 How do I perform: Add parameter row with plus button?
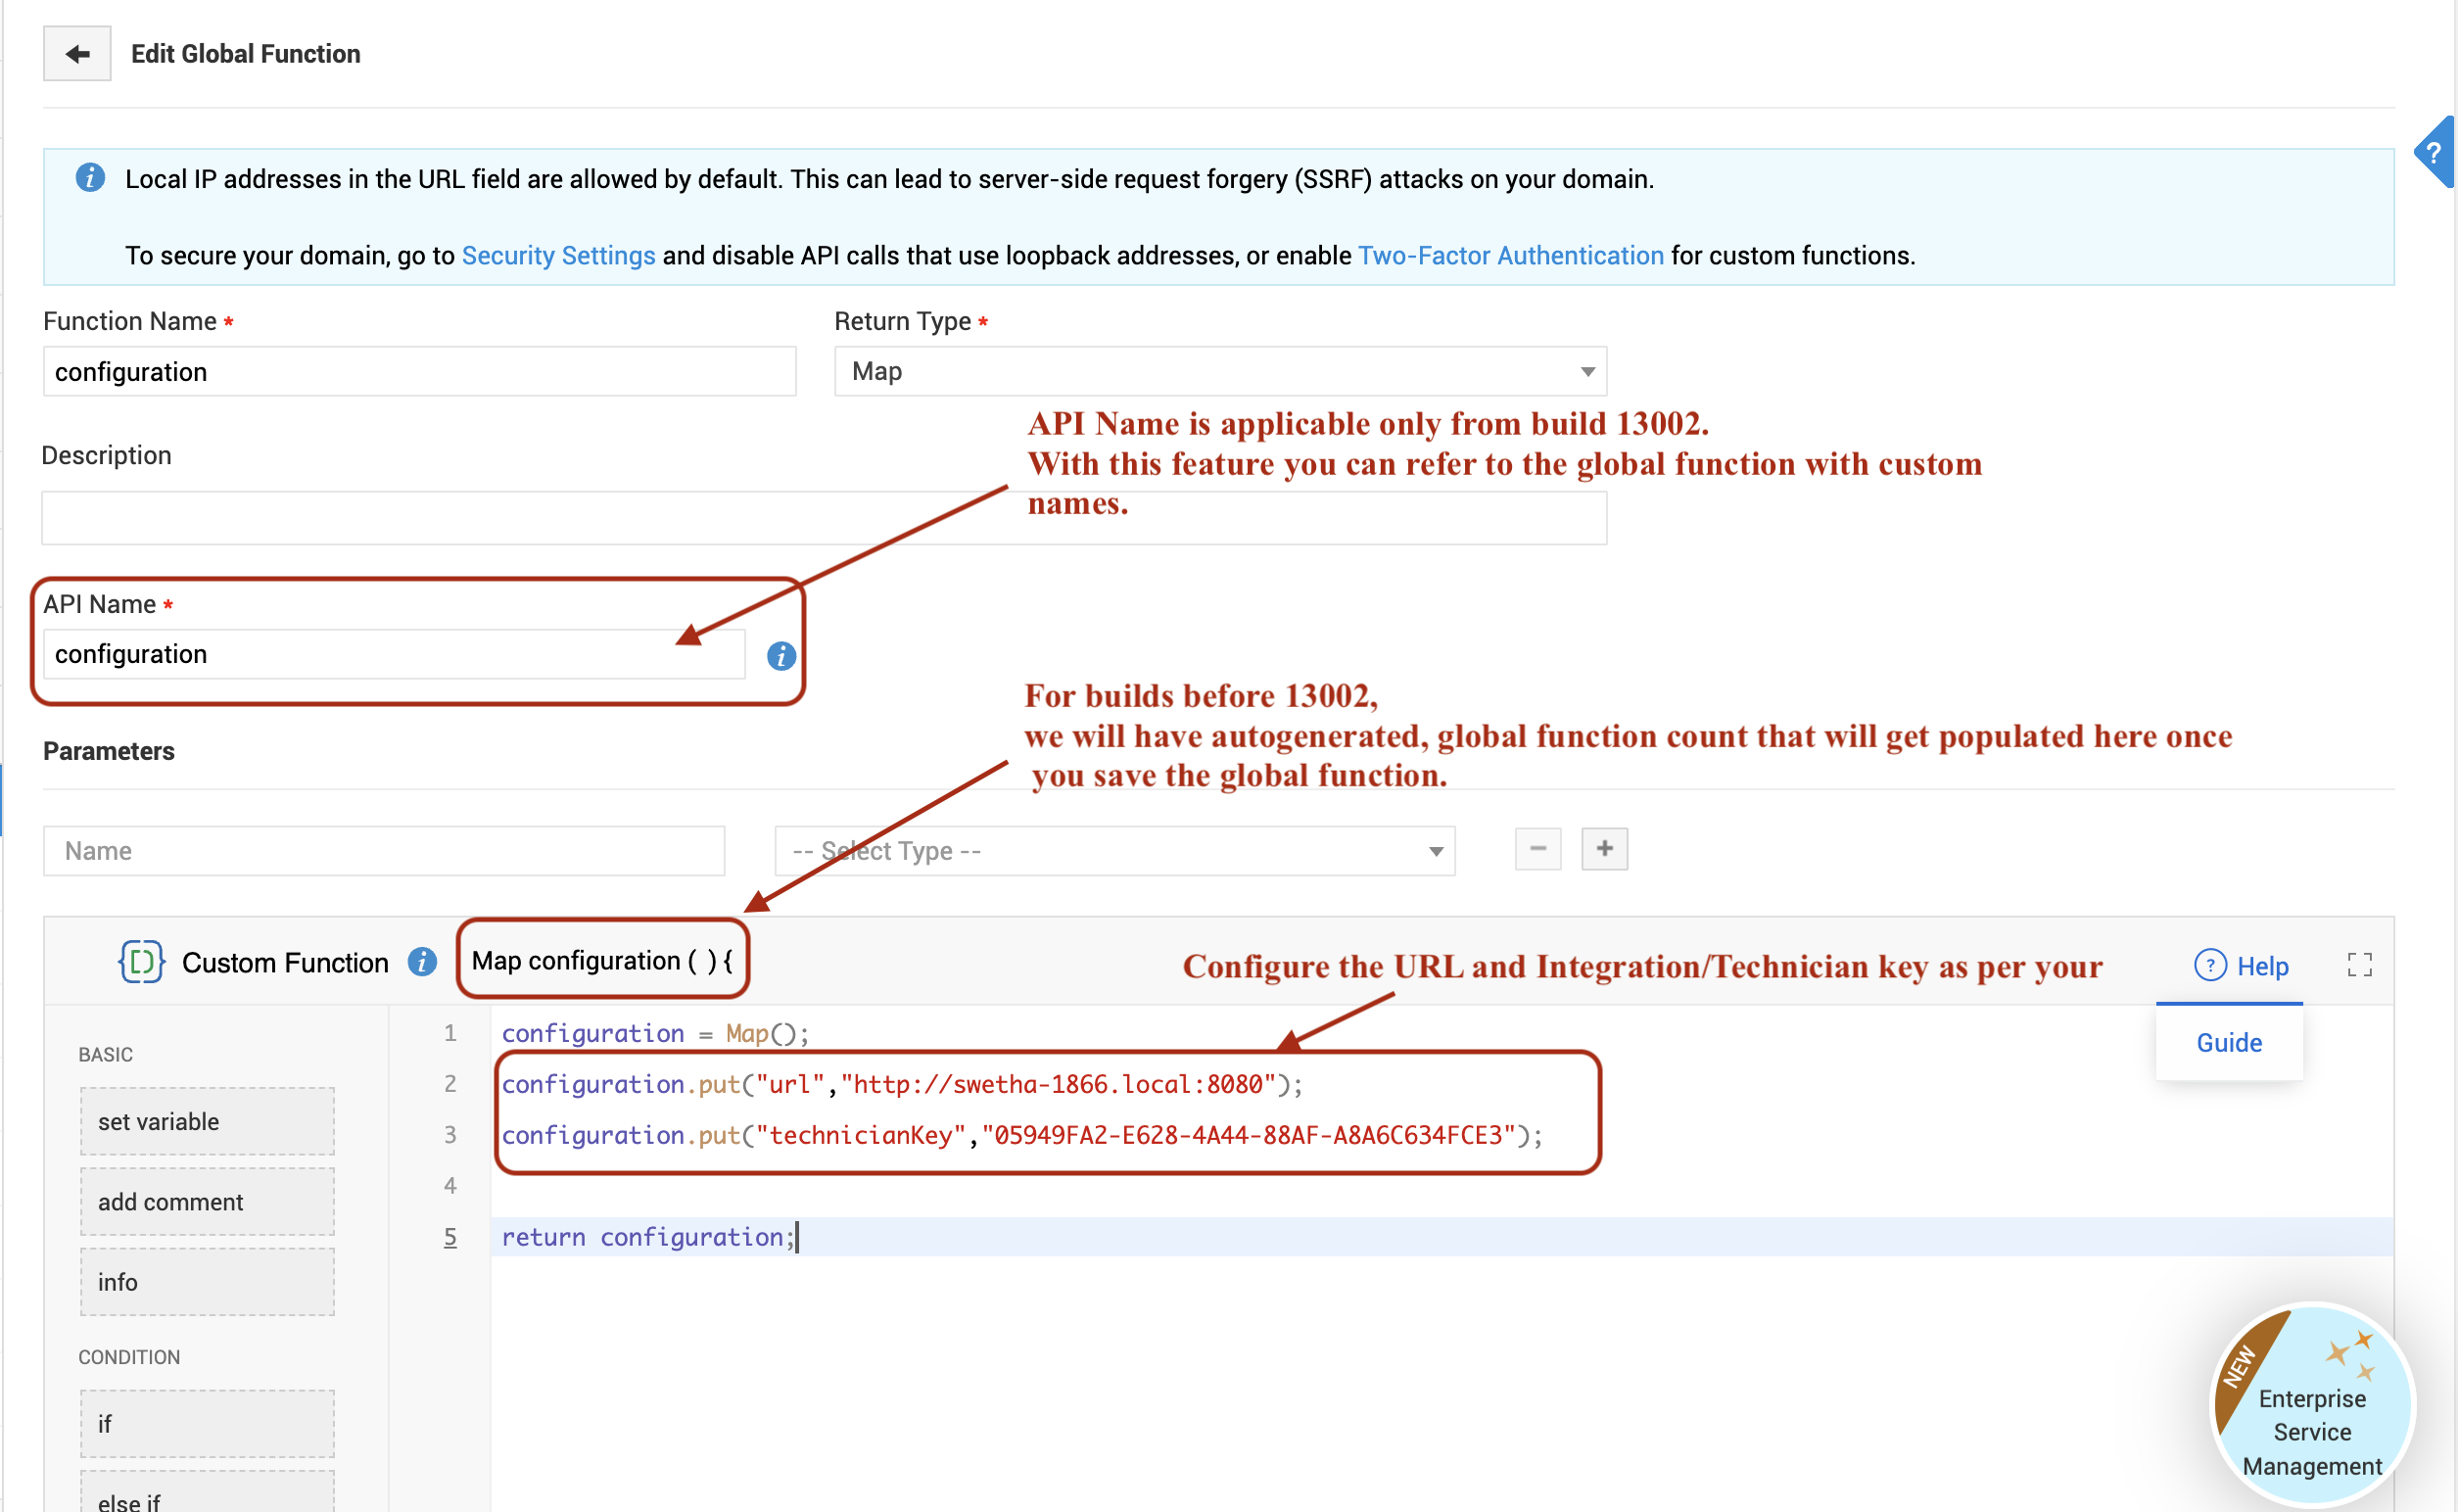tap(1604, 849)
